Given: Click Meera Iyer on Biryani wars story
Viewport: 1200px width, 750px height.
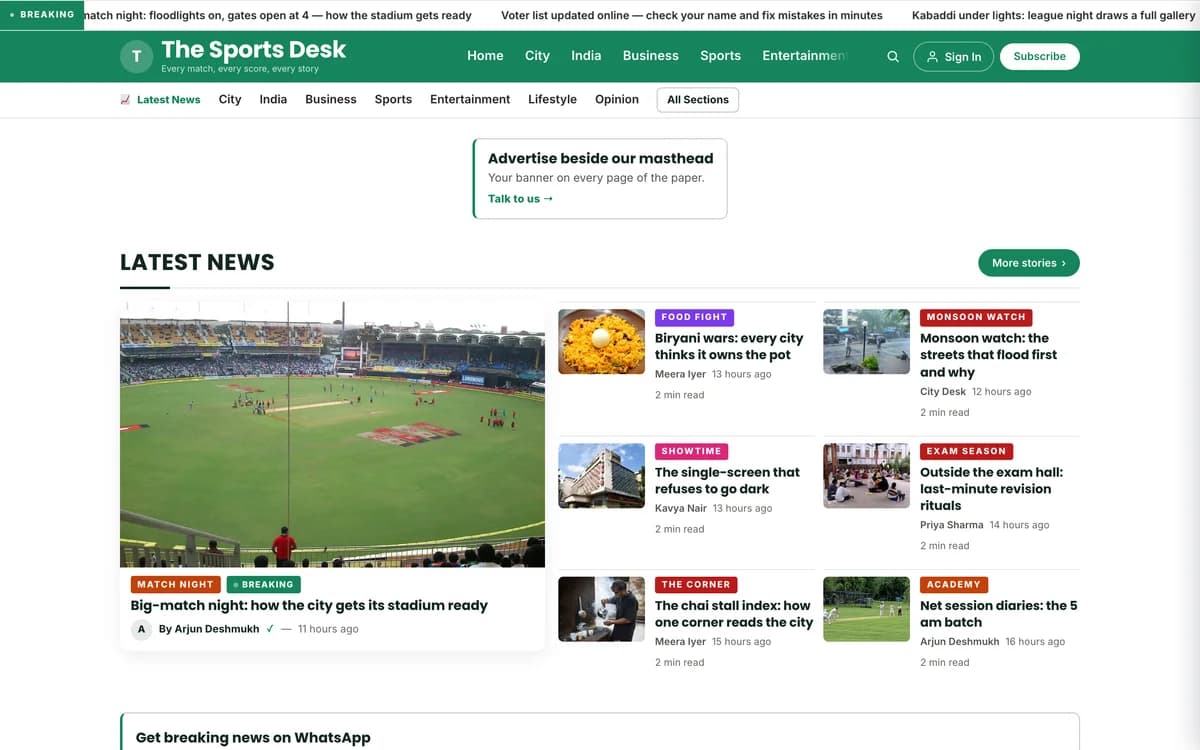Looking at the screenshot, I should click(x=680, y=374).
